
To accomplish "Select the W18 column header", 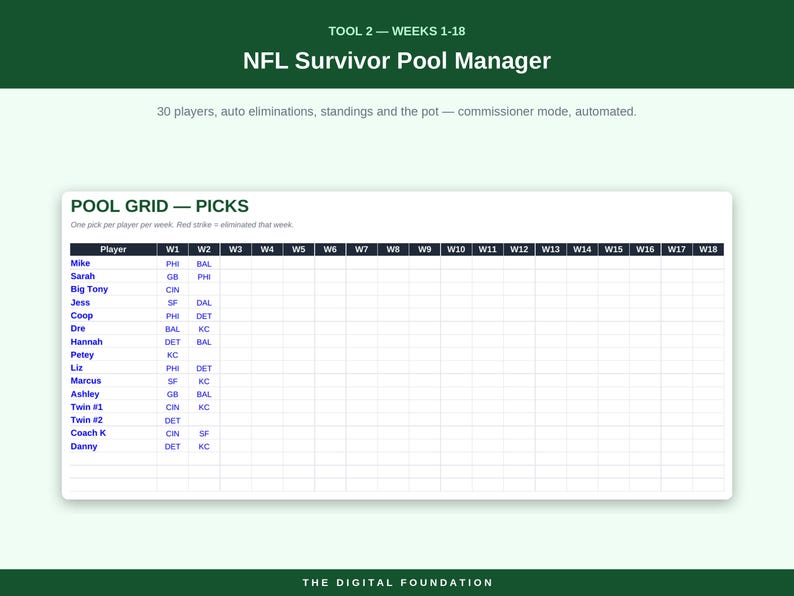I will tap(708, 249).
